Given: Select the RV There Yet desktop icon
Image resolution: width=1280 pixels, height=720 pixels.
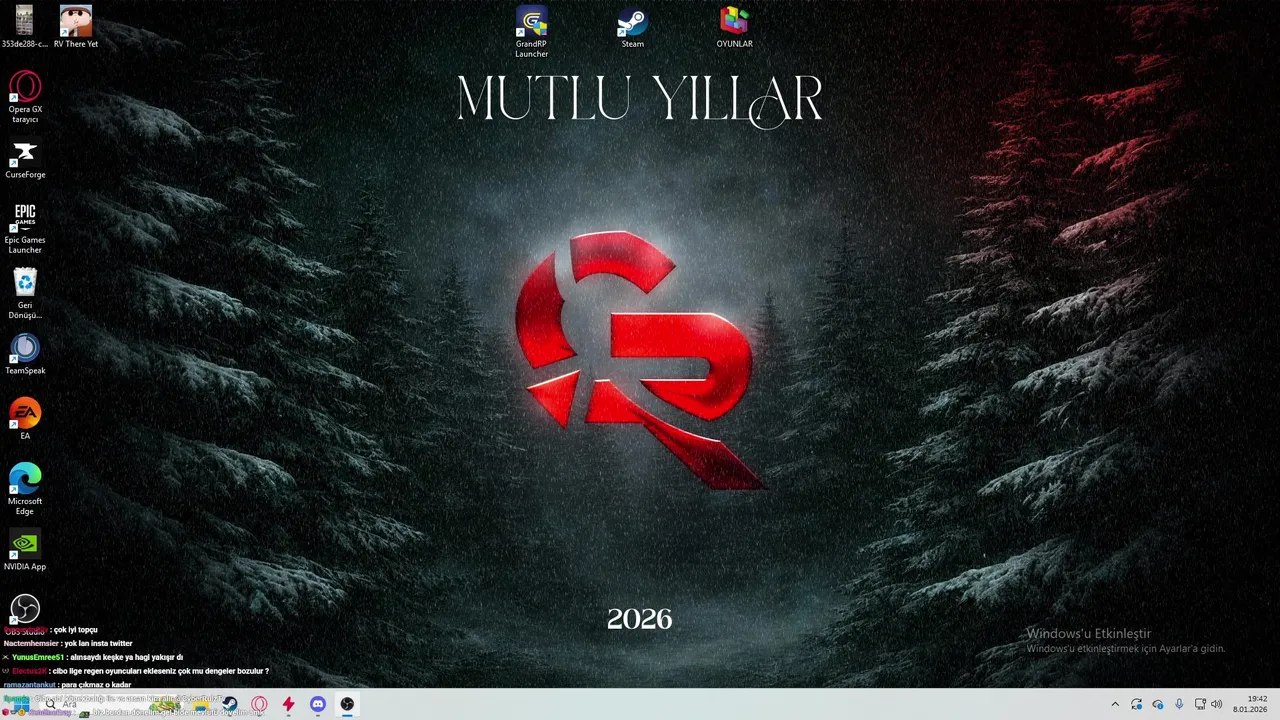Looking at the screenshot, I should pos(76,27).
